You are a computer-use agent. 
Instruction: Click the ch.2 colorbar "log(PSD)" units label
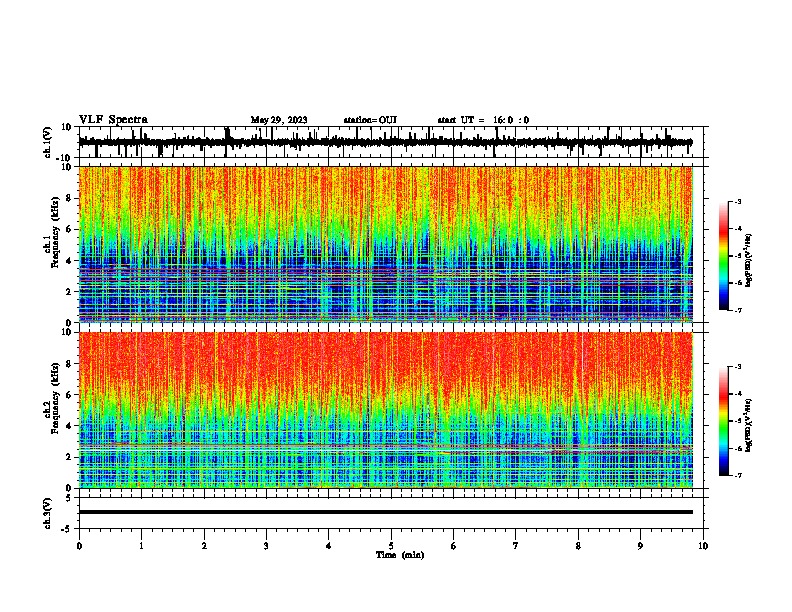[748, 425]
